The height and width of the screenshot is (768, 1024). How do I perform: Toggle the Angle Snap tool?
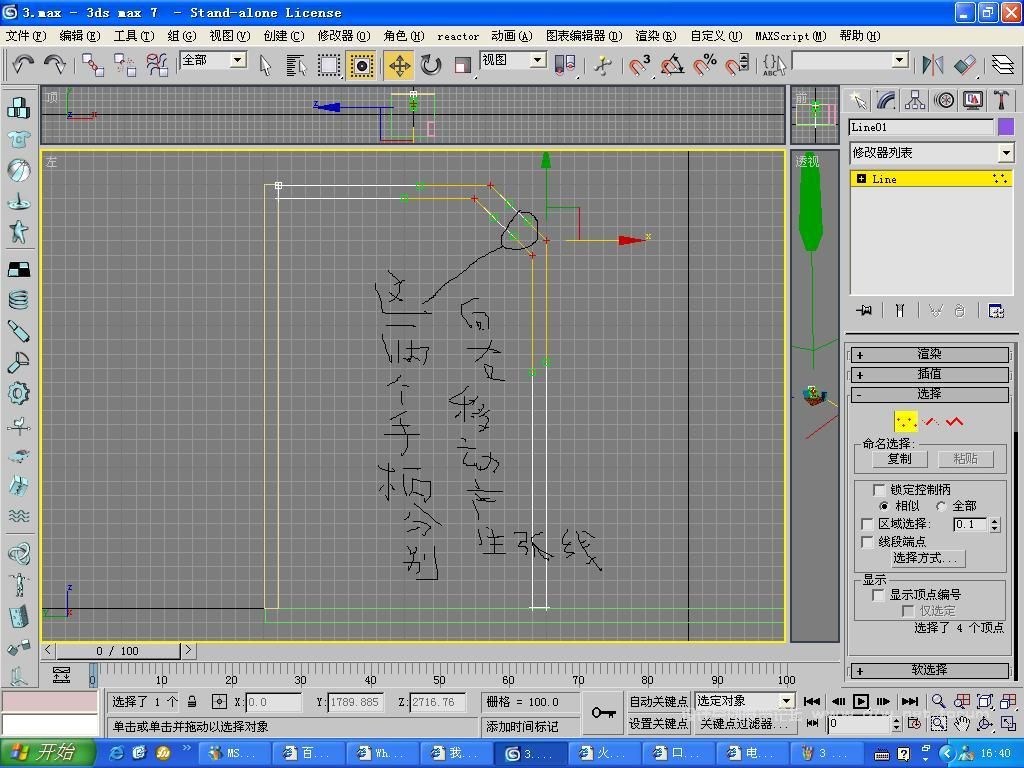coord(672,65)
